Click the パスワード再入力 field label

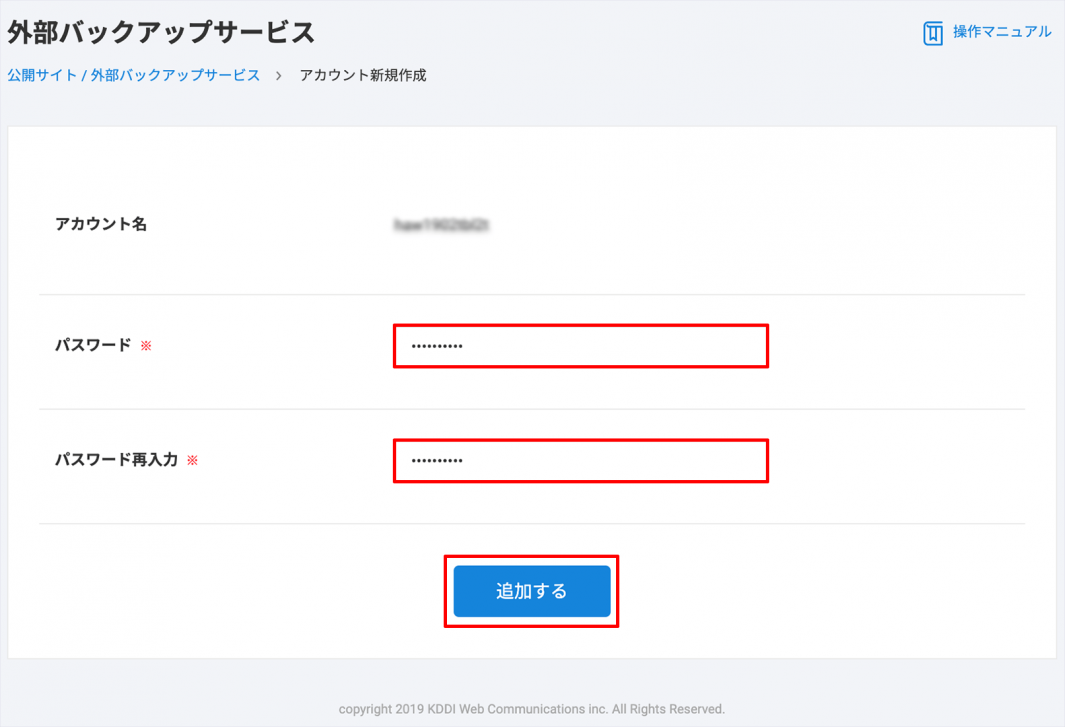[x=116, y=460]
